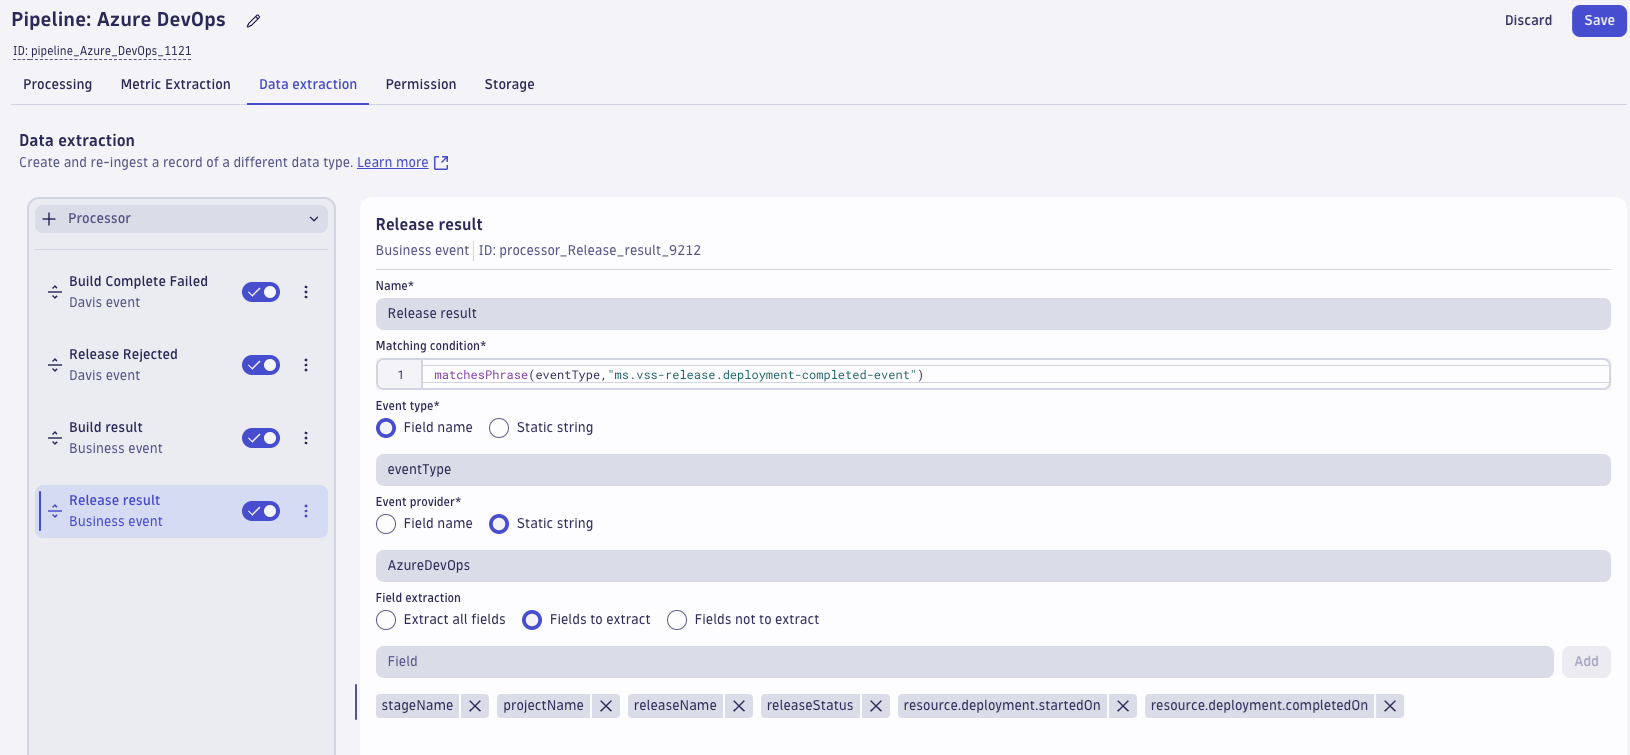Click the AzureDevOps provider input field
Viewport: 1630px width, 755px height.
993,566
